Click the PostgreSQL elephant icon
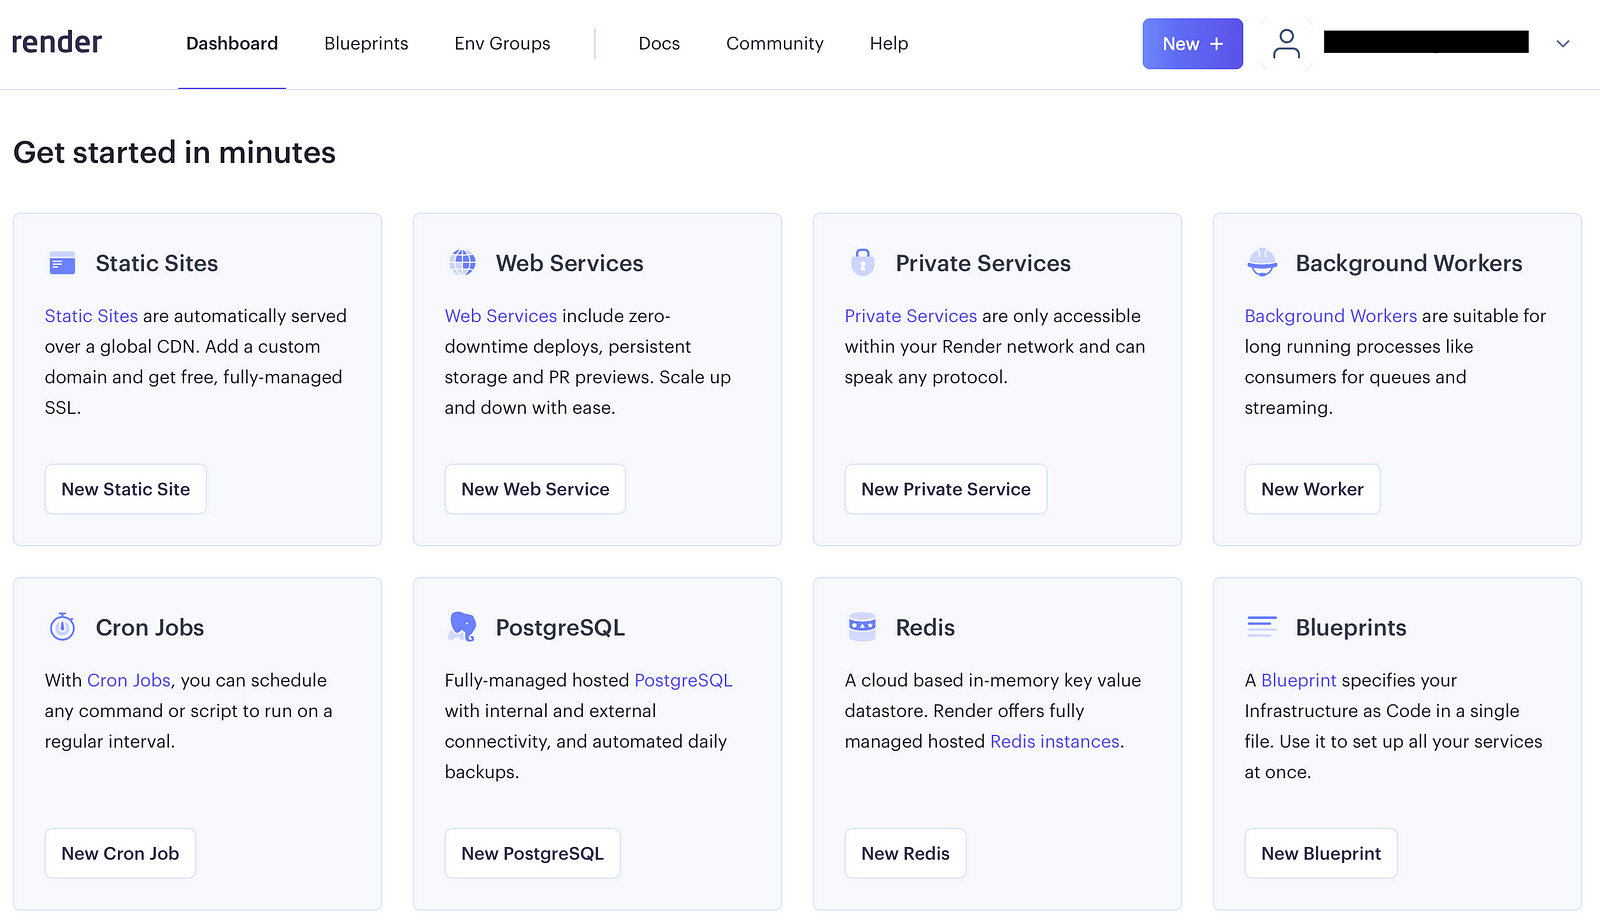The width and height of the screenshot is (1600, 922). (x=462, y=627)
